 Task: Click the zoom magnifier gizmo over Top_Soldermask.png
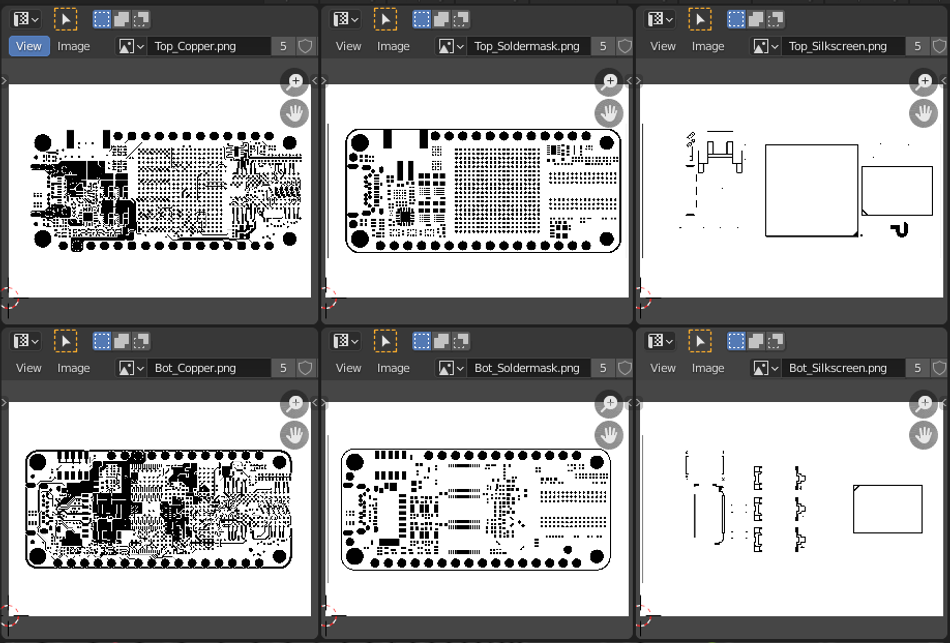[609, 82]
